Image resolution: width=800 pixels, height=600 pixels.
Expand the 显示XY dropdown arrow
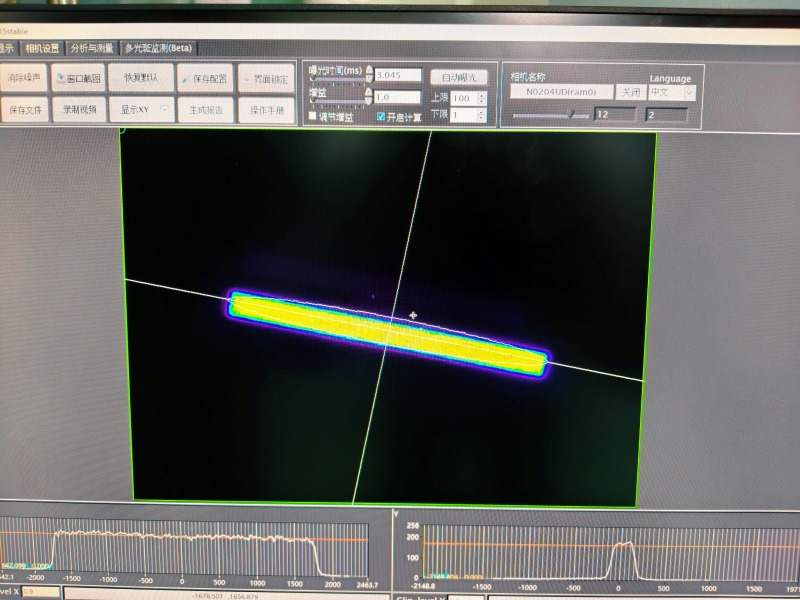[x=164, y=109]
